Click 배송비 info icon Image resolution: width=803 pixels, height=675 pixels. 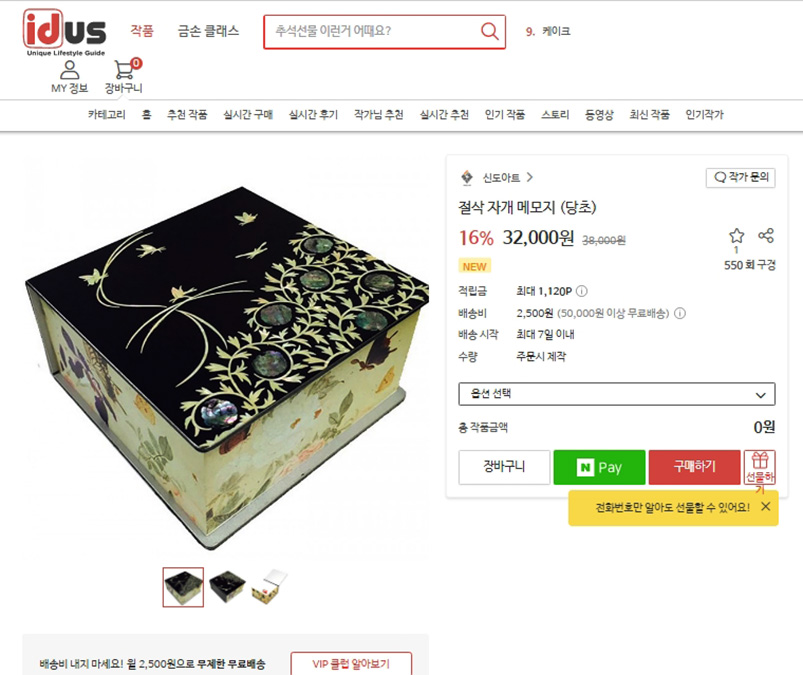tap(680, 313)
